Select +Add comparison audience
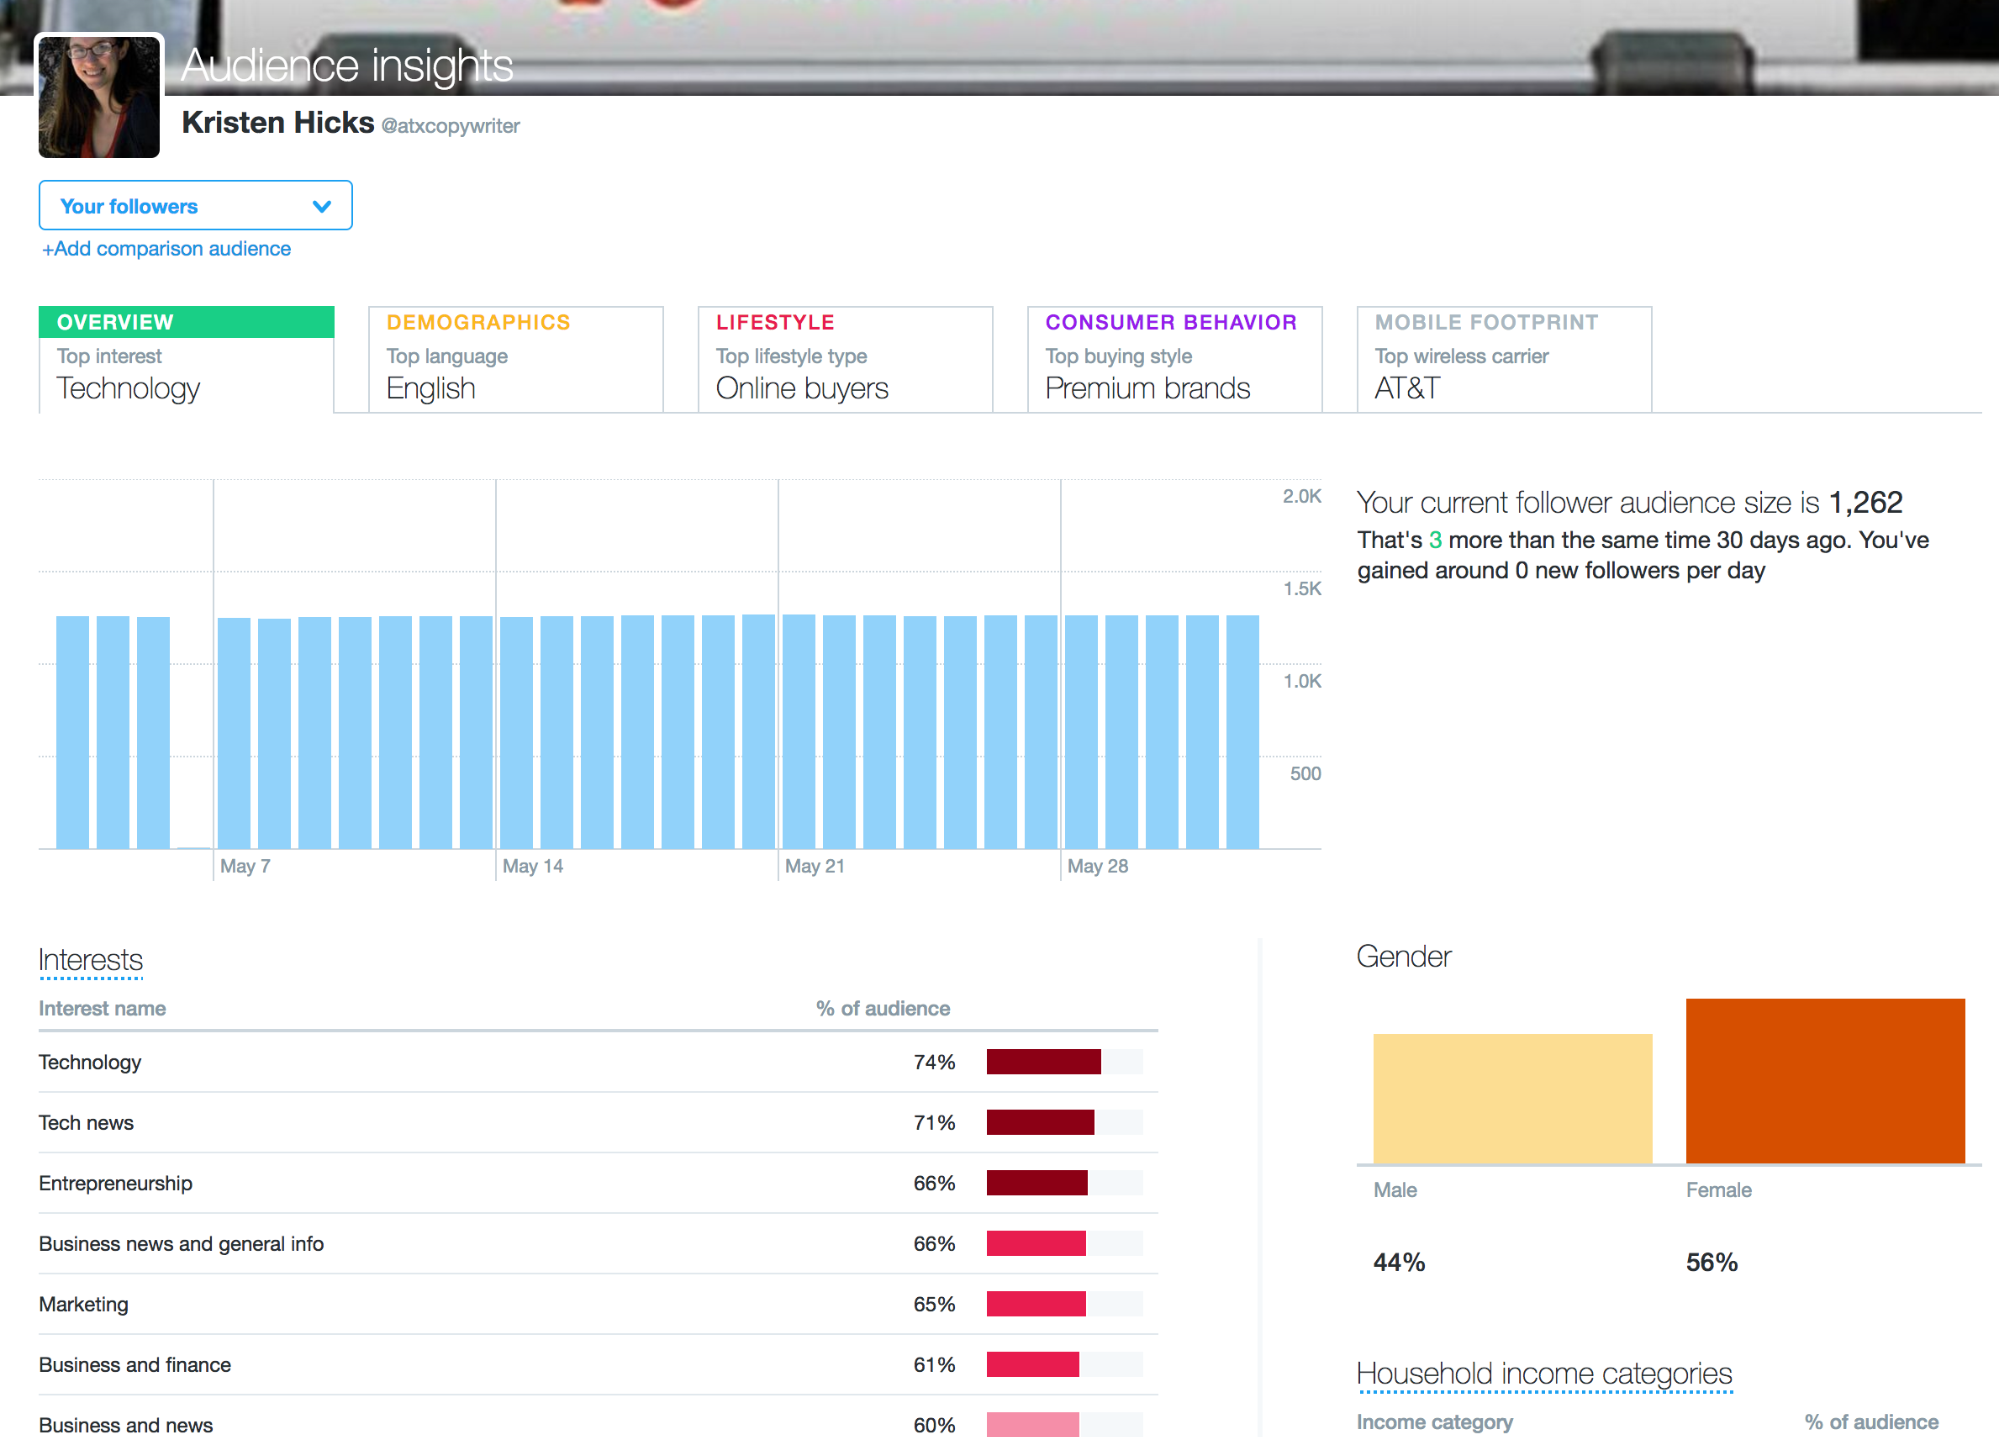This screenshot has width=1999, height=1438. tap(165, 248)
